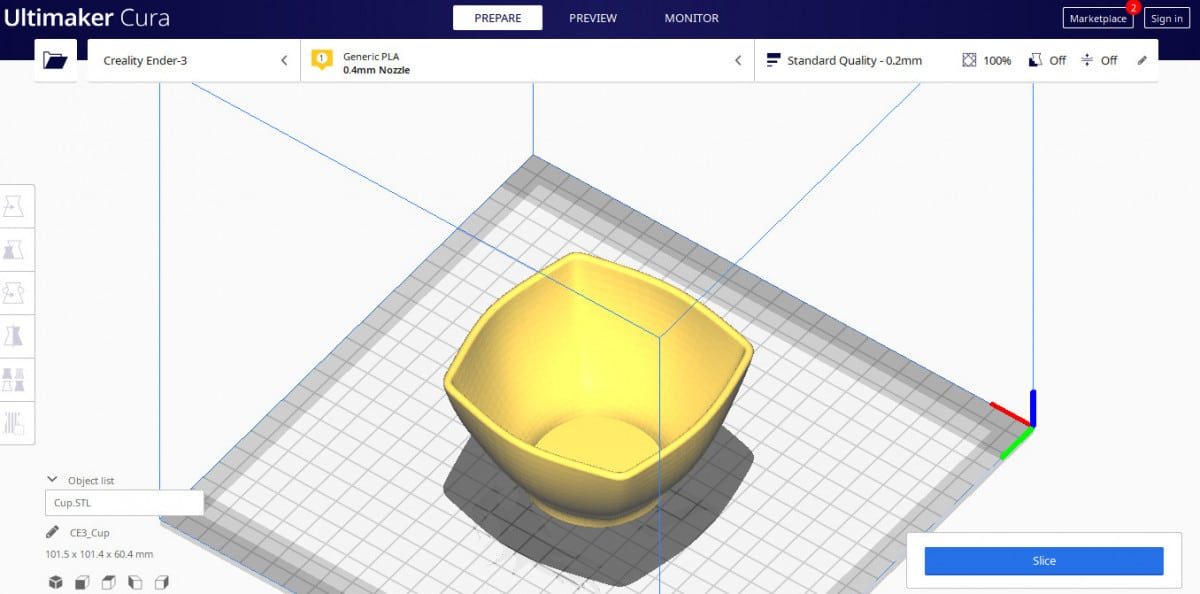Image resolution: width=1200 pixels, height=594 pixels.
Task: Click the red notification badge on Marketplace
Action: click(x=1133, y=7)
